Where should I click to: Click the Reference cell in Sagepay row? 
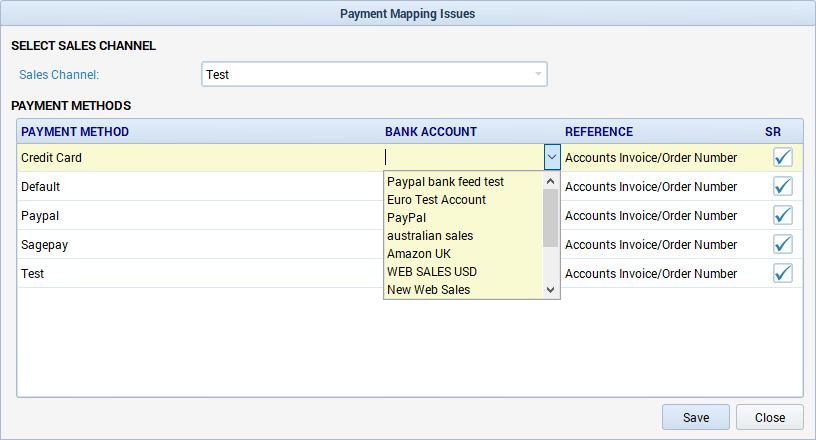651,245
